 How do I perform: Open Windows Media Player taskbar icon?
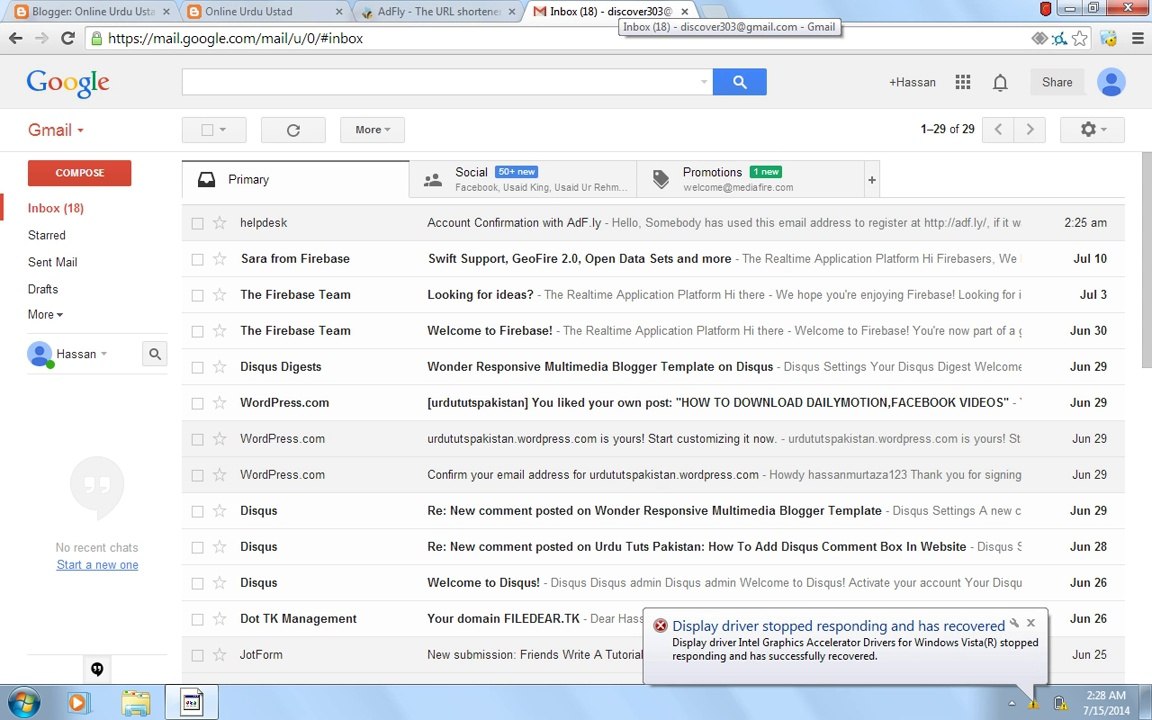tap(77, 703)
